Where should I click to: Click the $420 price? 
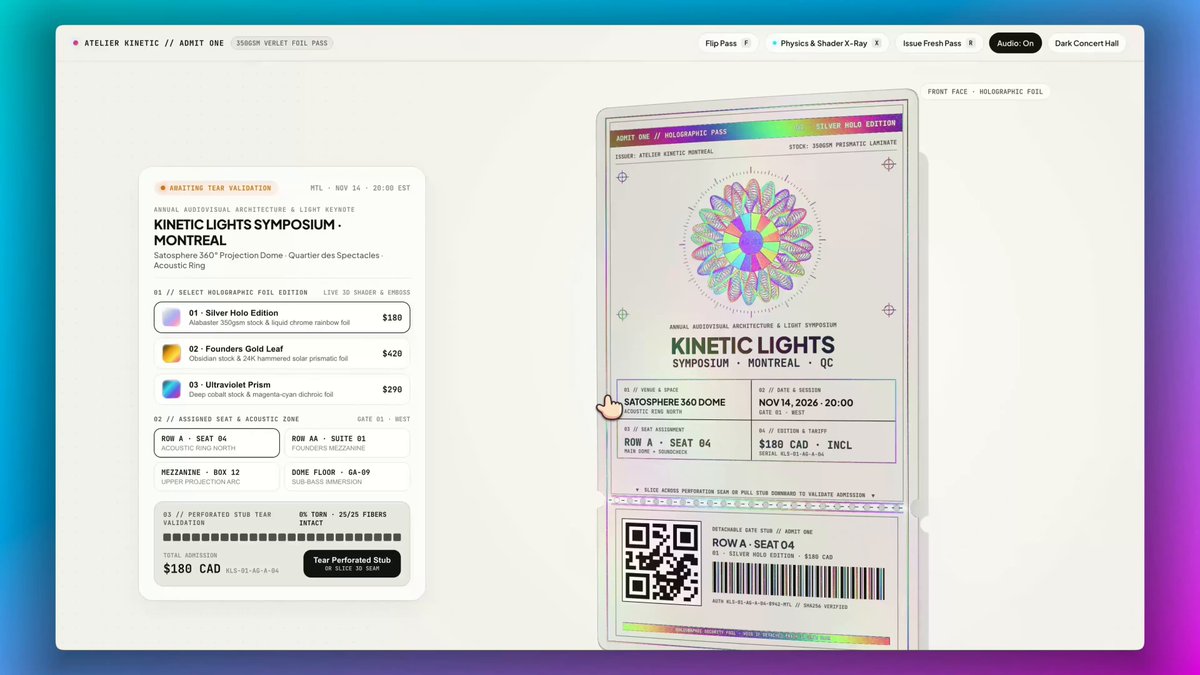392,353
